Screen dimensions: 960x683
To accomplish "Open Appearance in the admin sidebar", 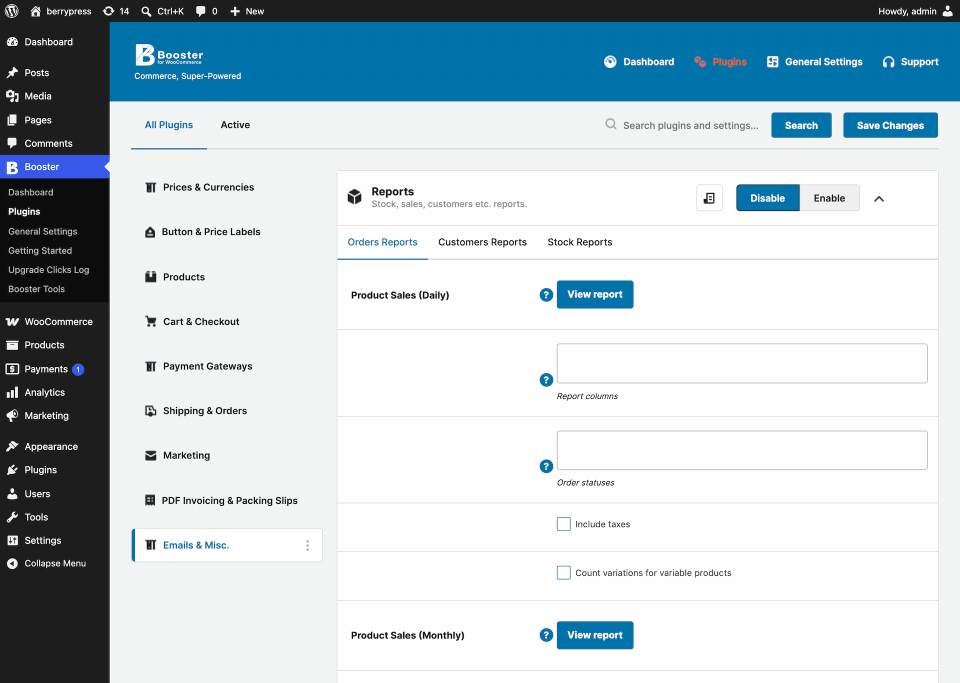I will 54,447.
